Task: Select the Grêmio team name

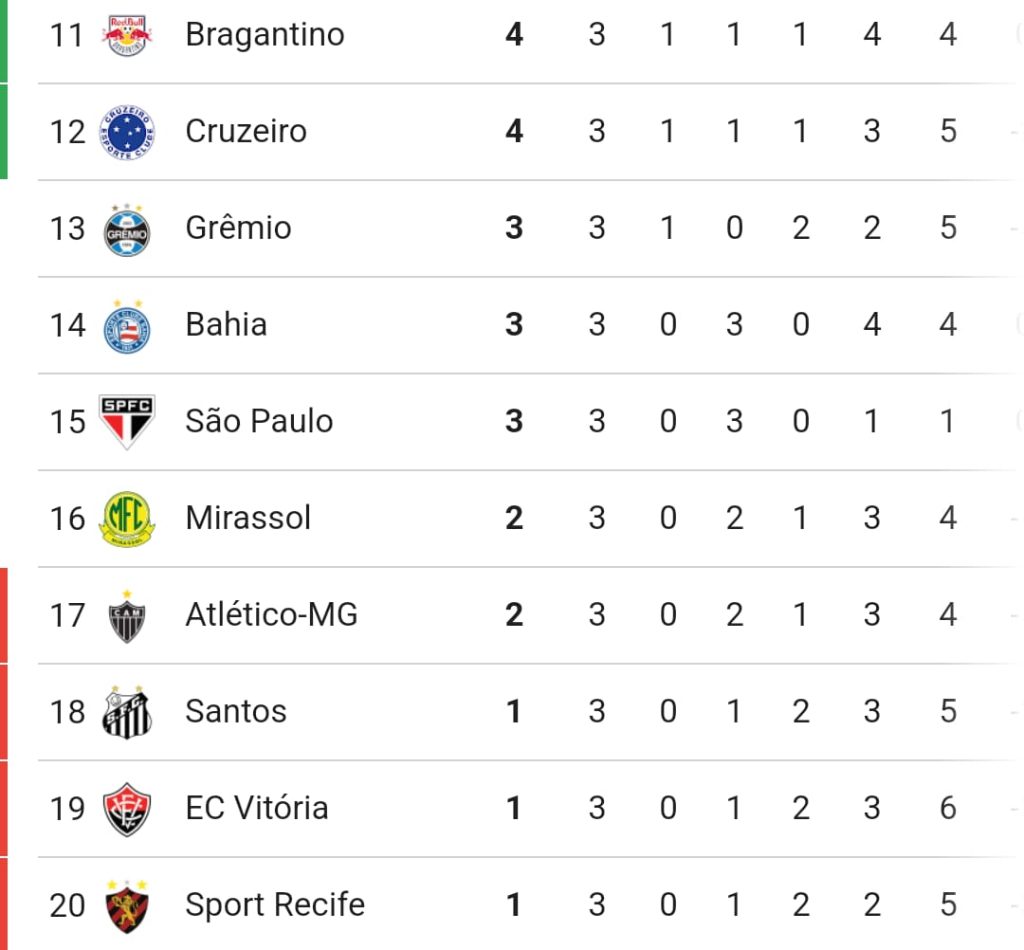Action: coord(238,228)
